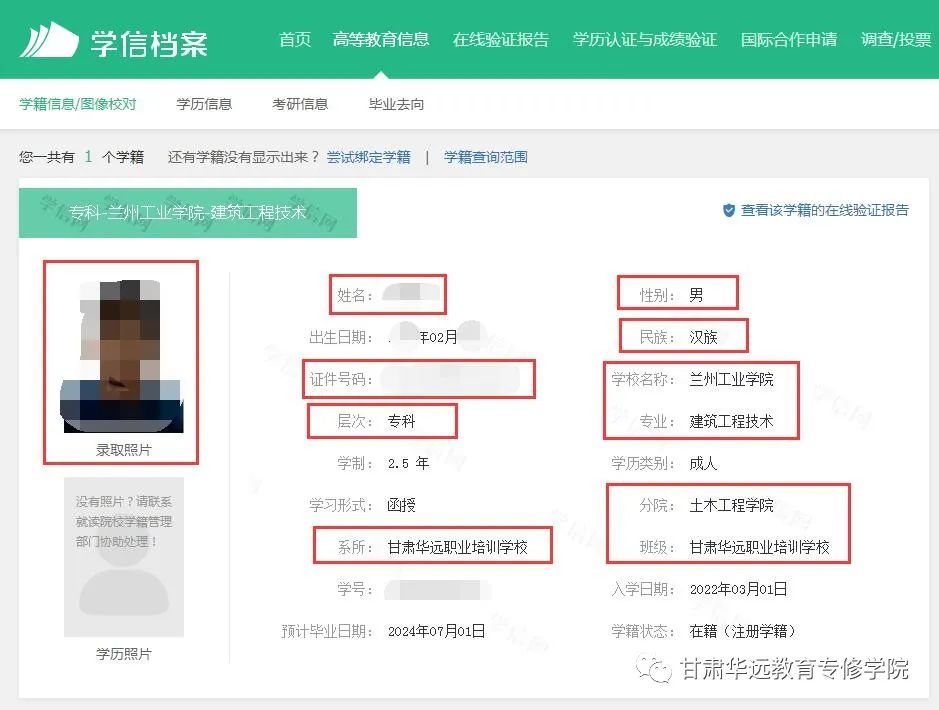Open the 学籍查询范围 link
Screen dimensions: 939x710
click(486, 157)
